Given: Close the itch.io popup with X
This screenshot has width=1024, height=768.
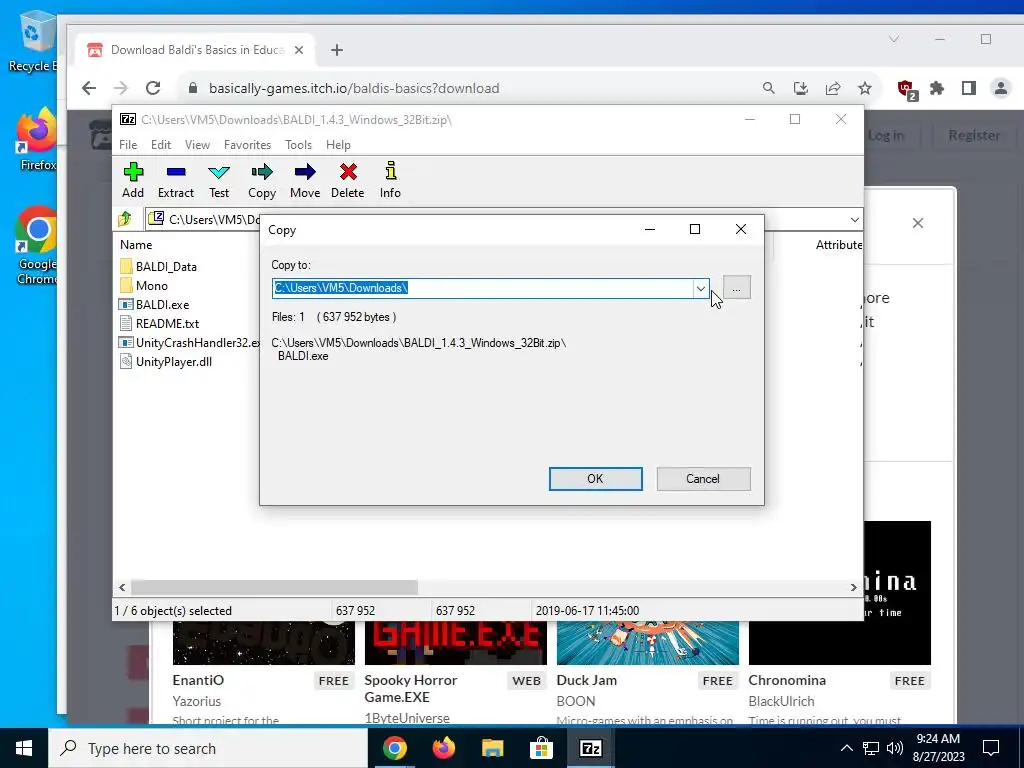Looking at the screenshot, I should click(918, 223).
